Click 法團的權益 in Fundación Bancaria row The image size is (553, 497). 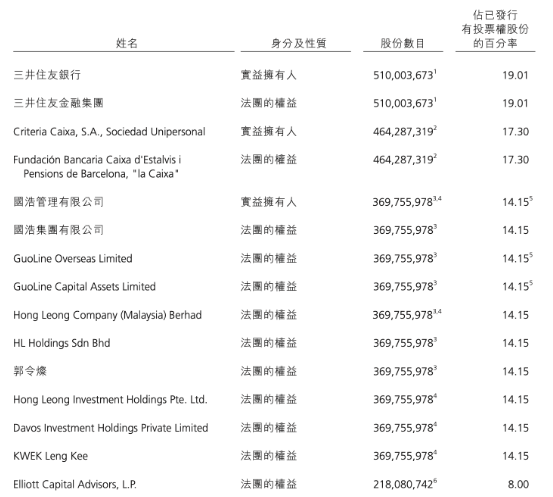click(269, 159)
